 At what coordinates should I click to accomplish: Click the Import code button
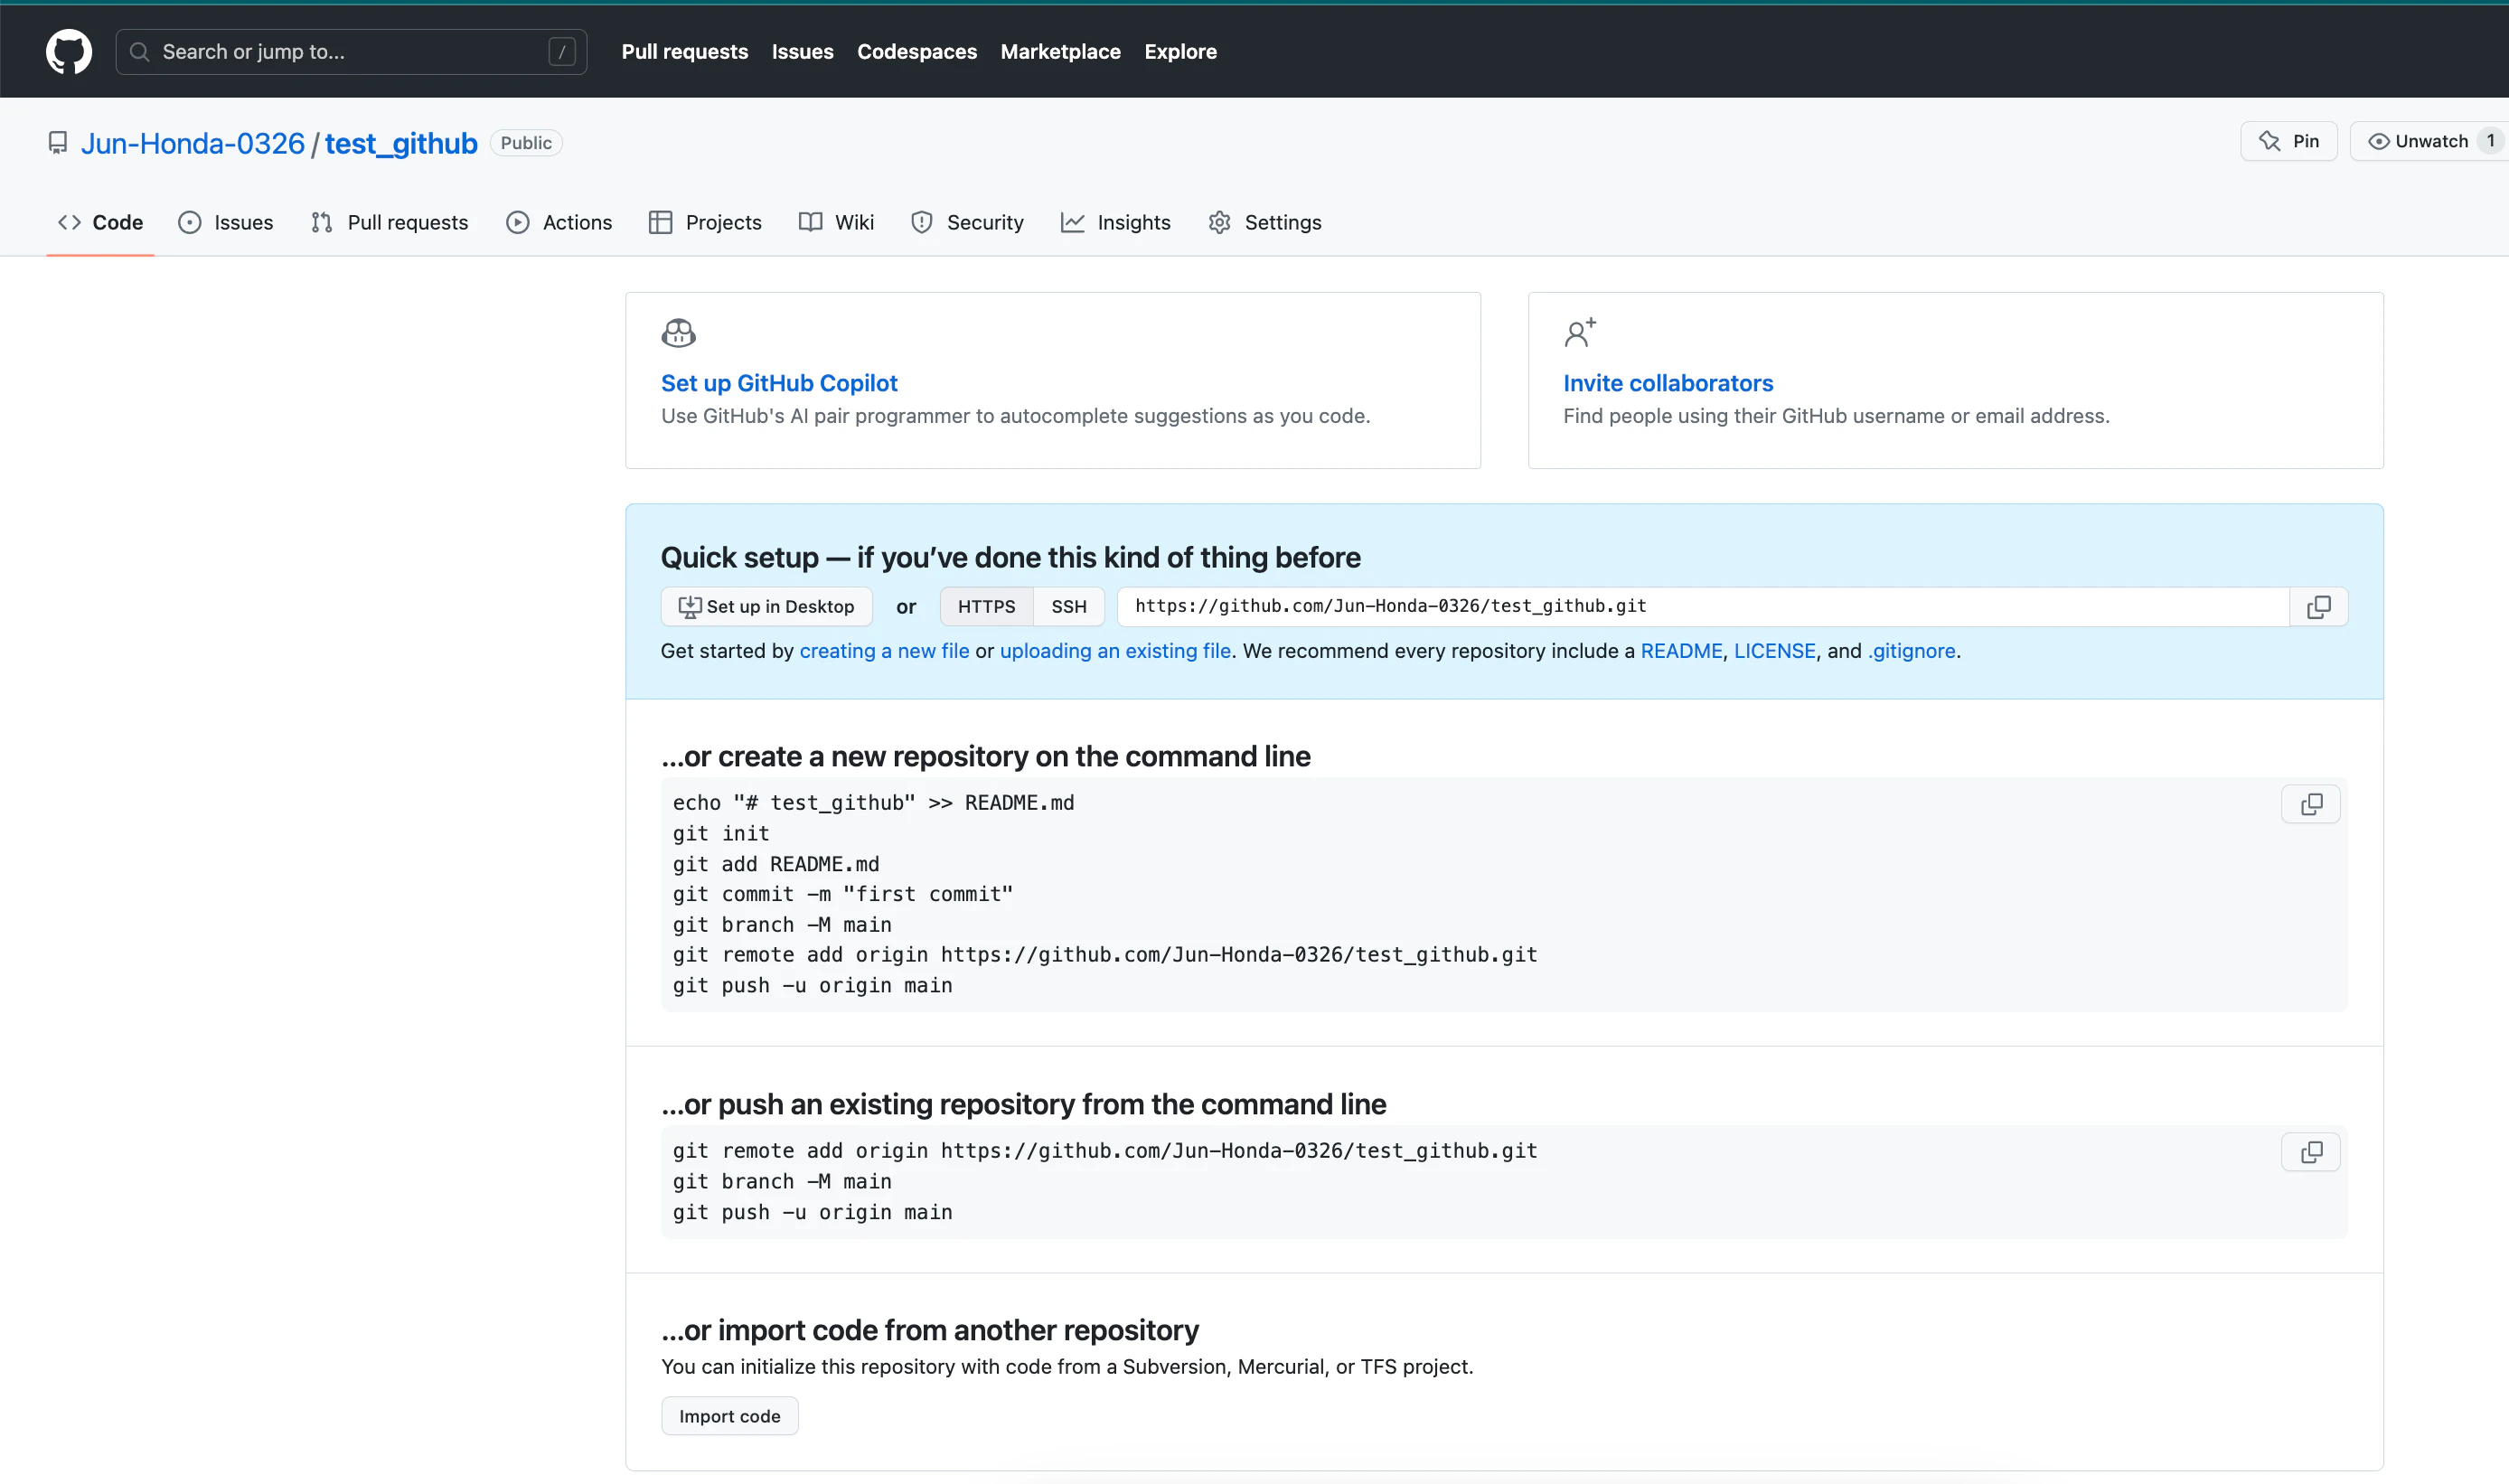(x=729, y=1416)
